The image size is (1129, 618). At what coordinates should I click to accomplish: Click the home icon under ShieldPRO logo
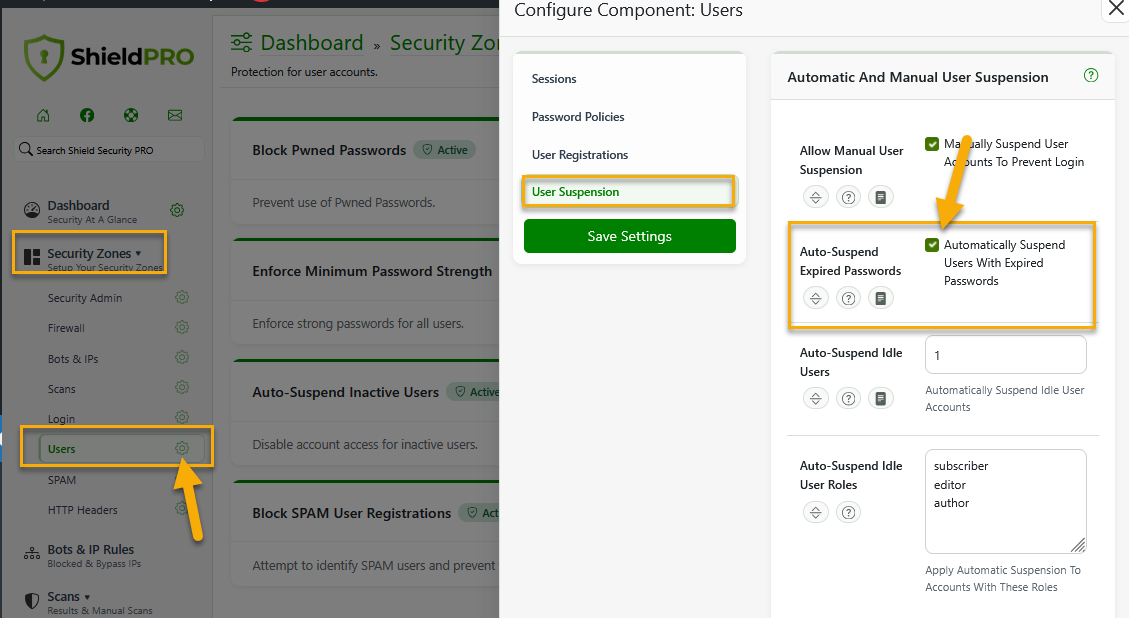pyautogui.click(x=43, y=115)
